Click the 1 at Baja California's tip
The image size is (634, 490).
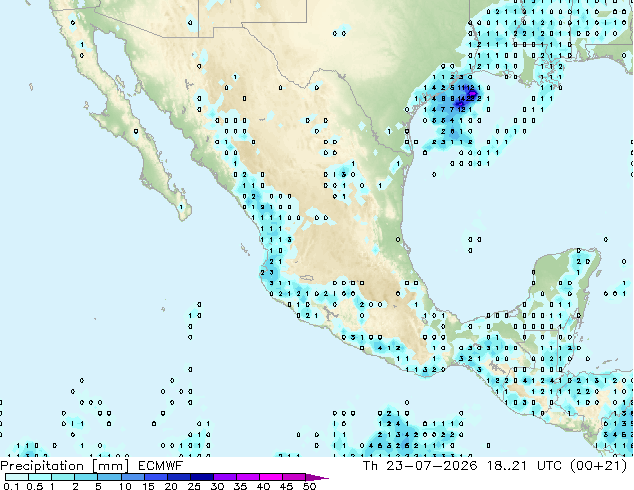[181, 207]
